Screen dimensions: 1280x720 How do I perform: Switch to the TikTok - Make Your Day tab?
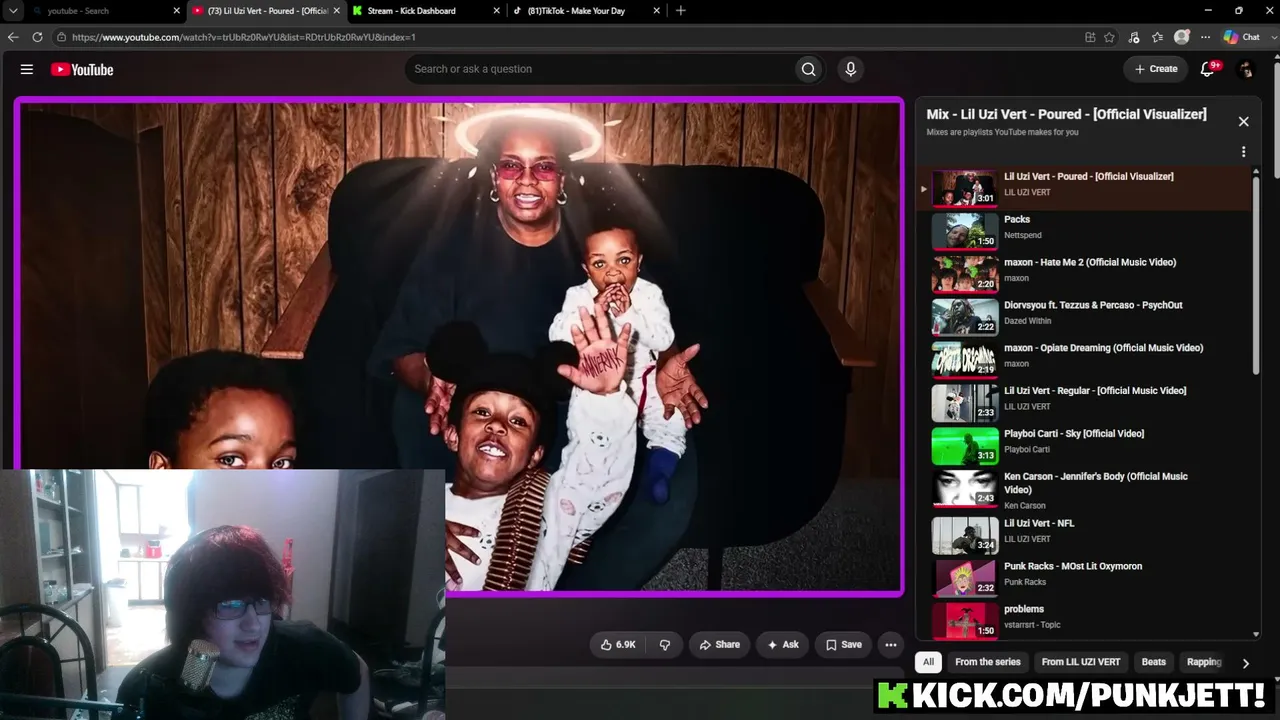(586, 11)
